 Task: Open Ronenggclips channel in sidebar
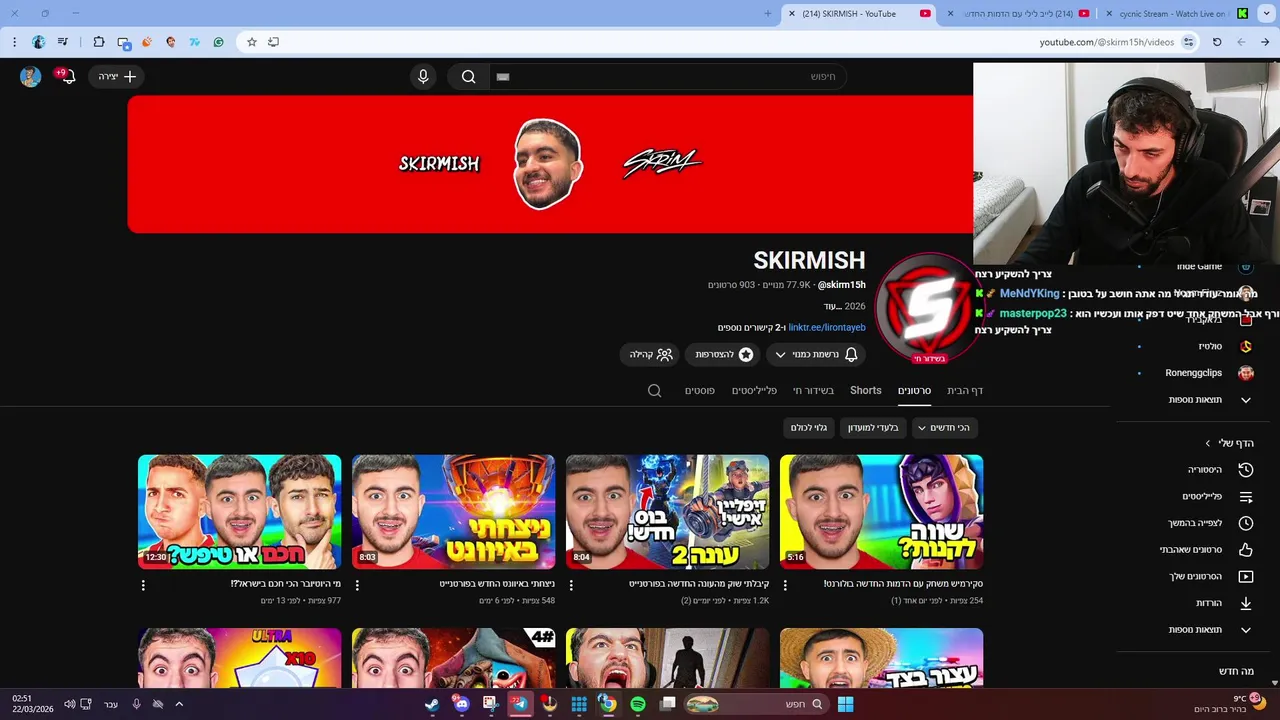1210,373
